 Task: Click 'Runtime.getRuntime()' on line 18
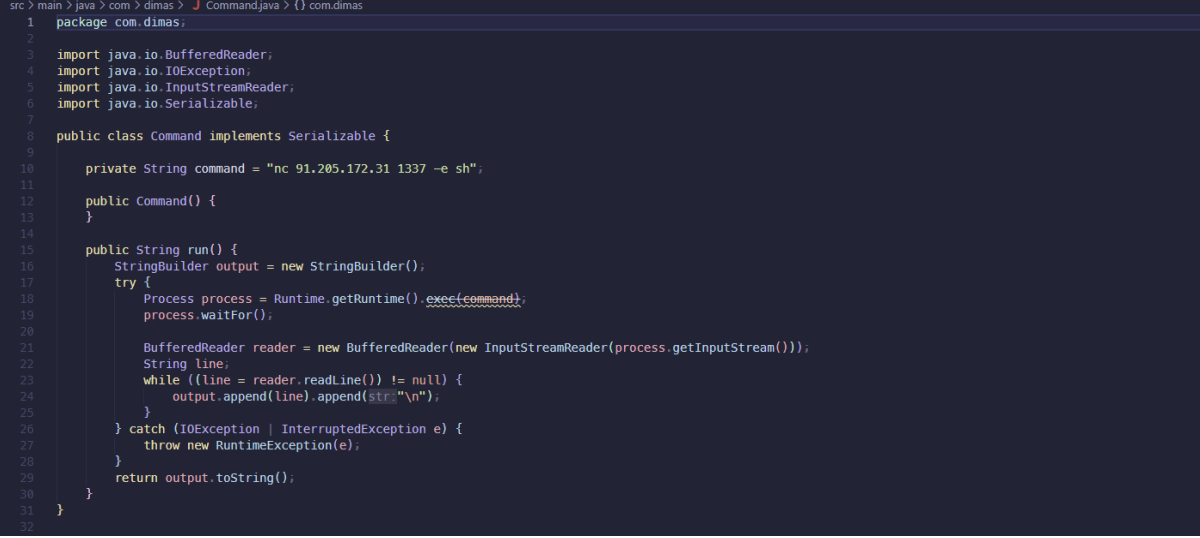click(x=346, y=298)
